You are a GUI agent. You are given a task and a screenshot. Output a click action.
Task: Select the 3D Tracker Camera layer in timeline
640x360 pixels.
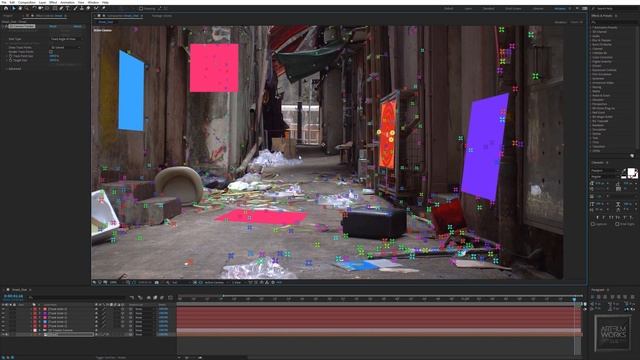tap(60, 330)
